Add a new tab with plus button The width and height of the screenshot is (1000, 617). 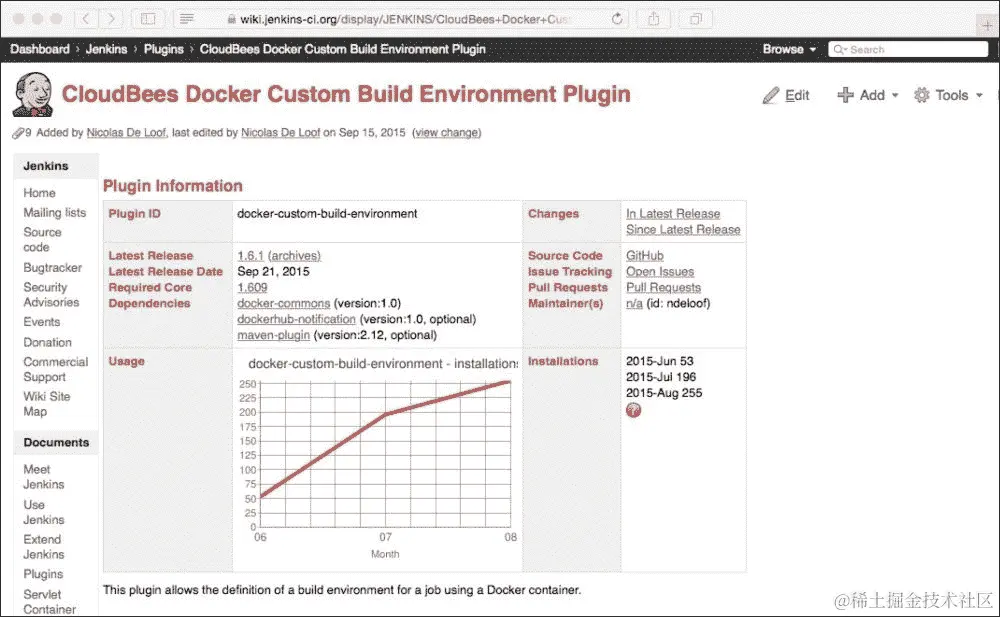point(987,26)
